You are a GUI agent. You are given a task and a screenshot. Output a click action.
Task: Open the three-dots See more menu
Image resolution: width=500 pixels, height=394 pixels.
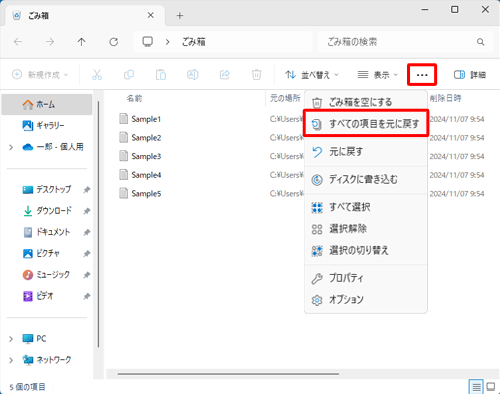coord(422,75)
